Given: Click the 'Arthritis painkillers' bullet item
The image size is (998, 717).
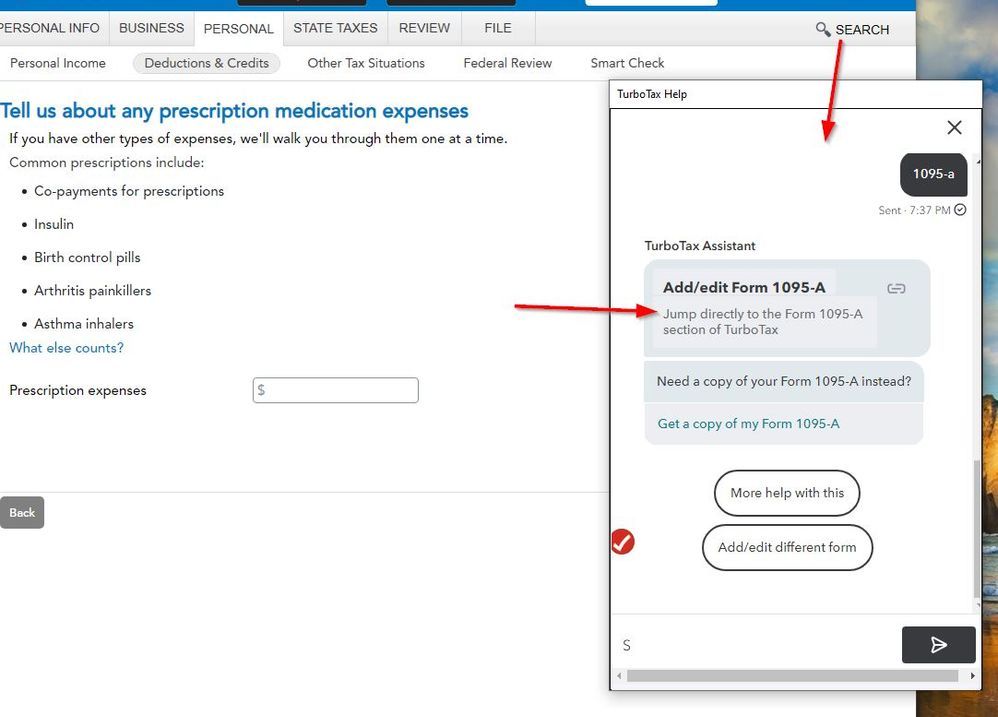Looking at the screenshot, I should [x=92, y=290].
